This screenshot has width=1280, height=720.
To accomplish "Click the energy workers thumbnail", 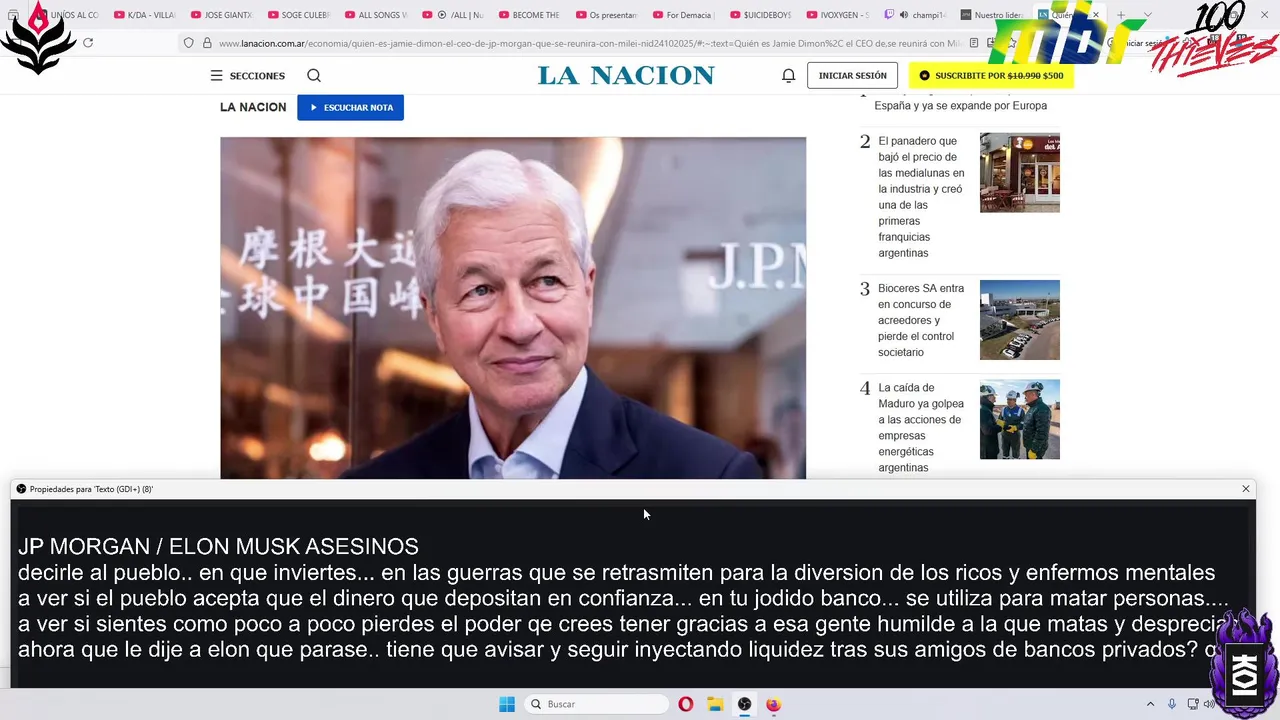I will (1020, 419).
